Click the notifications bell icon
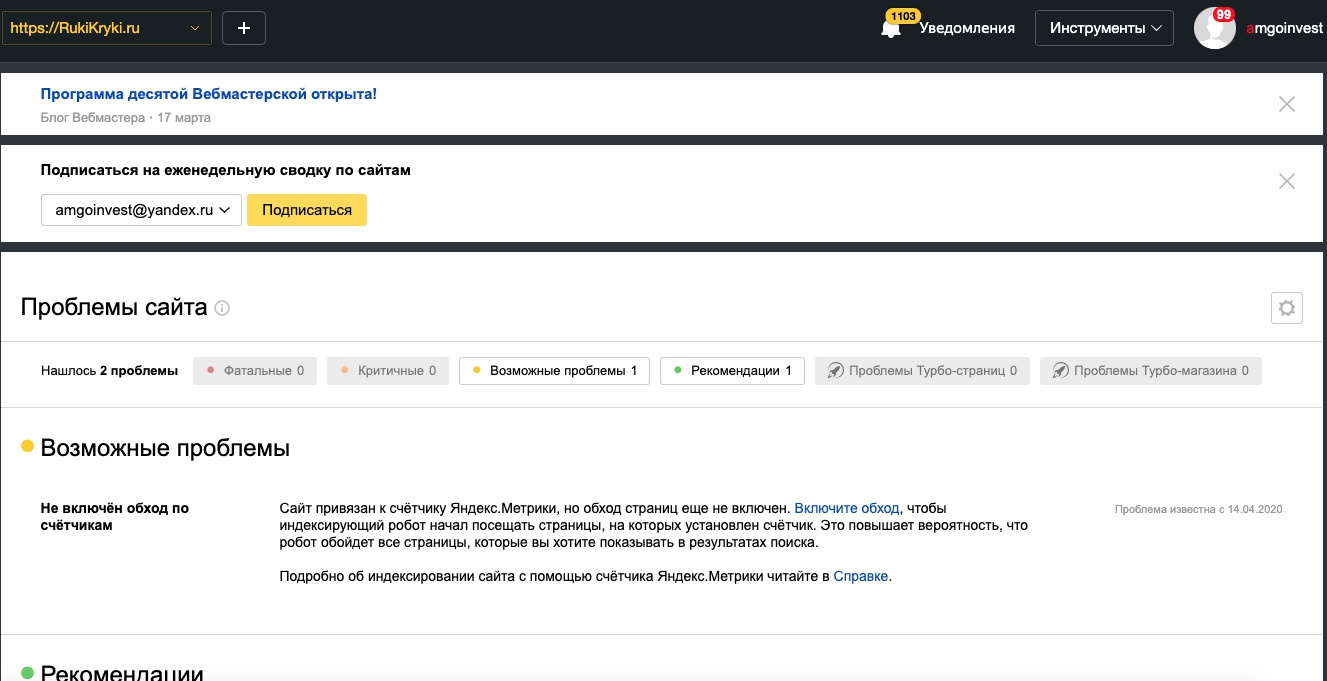 (x=890, y=29)
